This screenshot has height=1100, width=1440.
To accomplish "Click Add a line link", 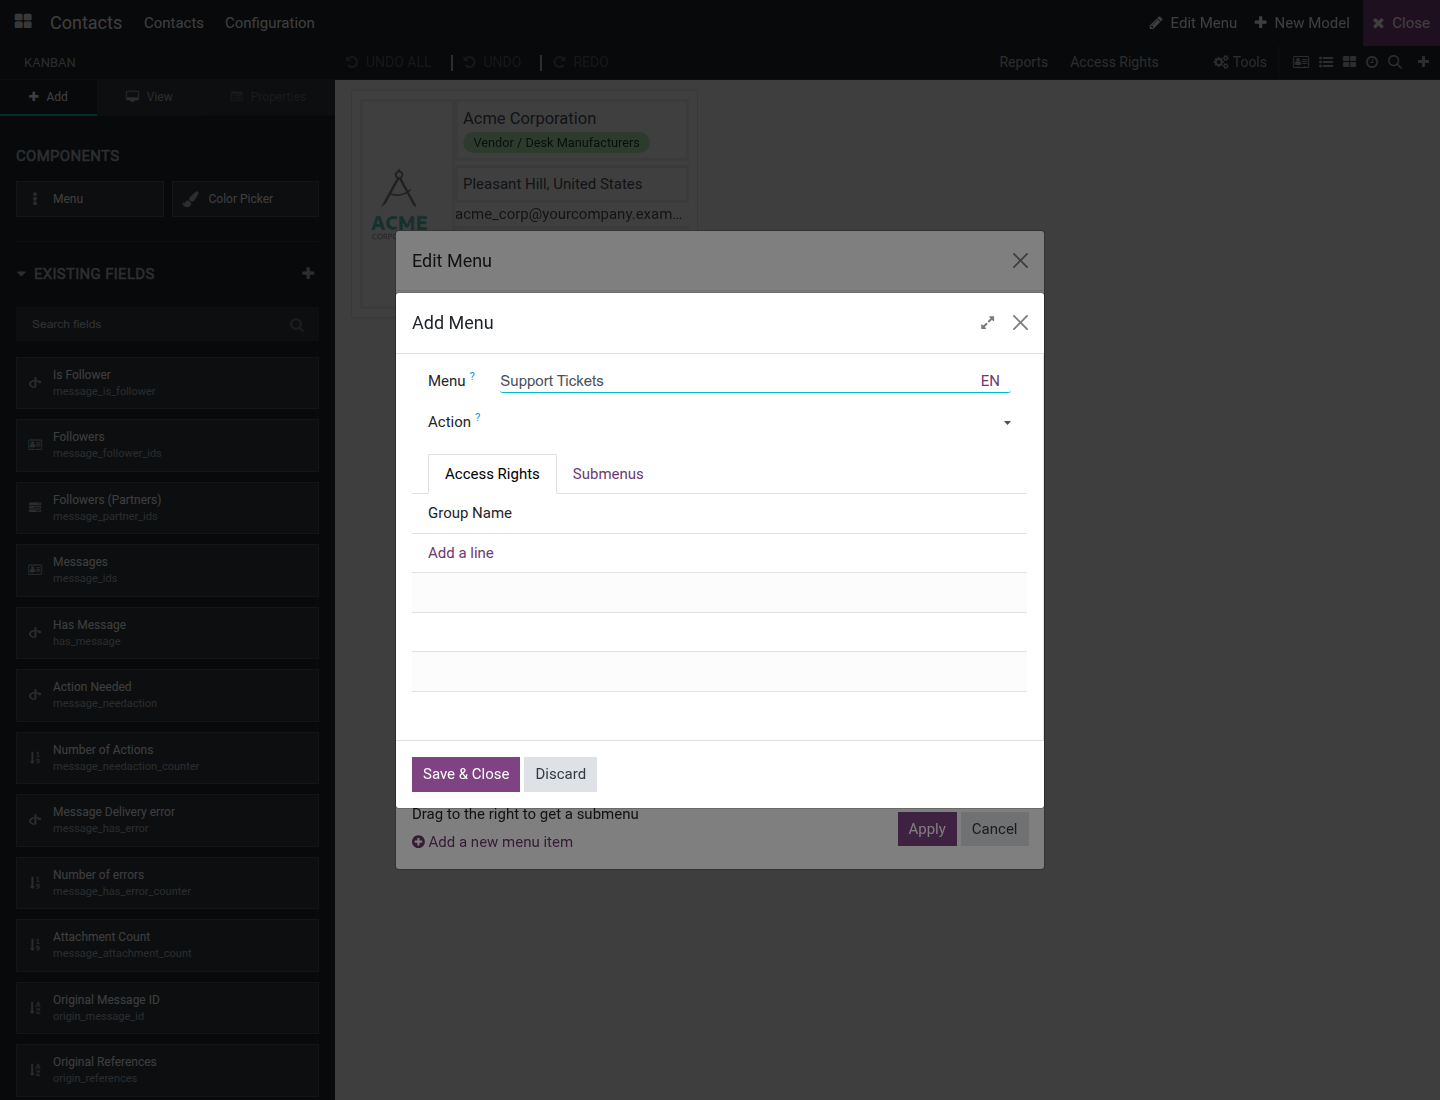I will tap(461, 553).
